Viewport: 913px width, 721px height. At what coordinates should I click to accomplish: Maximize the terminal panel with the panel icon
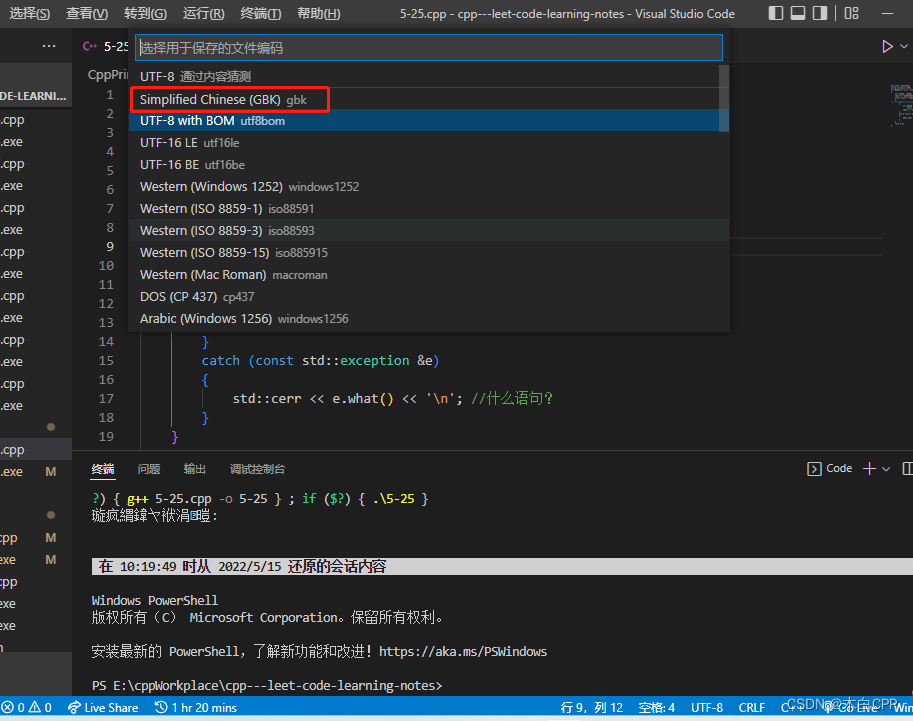[x=909, y=468]
